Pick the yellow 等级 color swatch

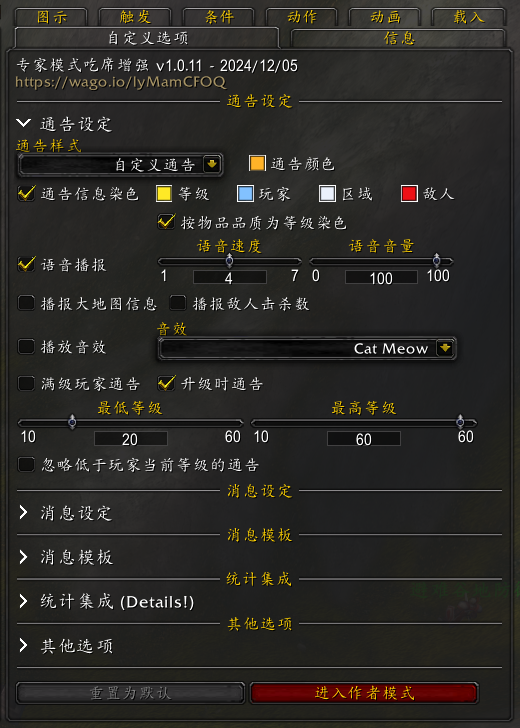pyautogui.click(x=164, y=194)
